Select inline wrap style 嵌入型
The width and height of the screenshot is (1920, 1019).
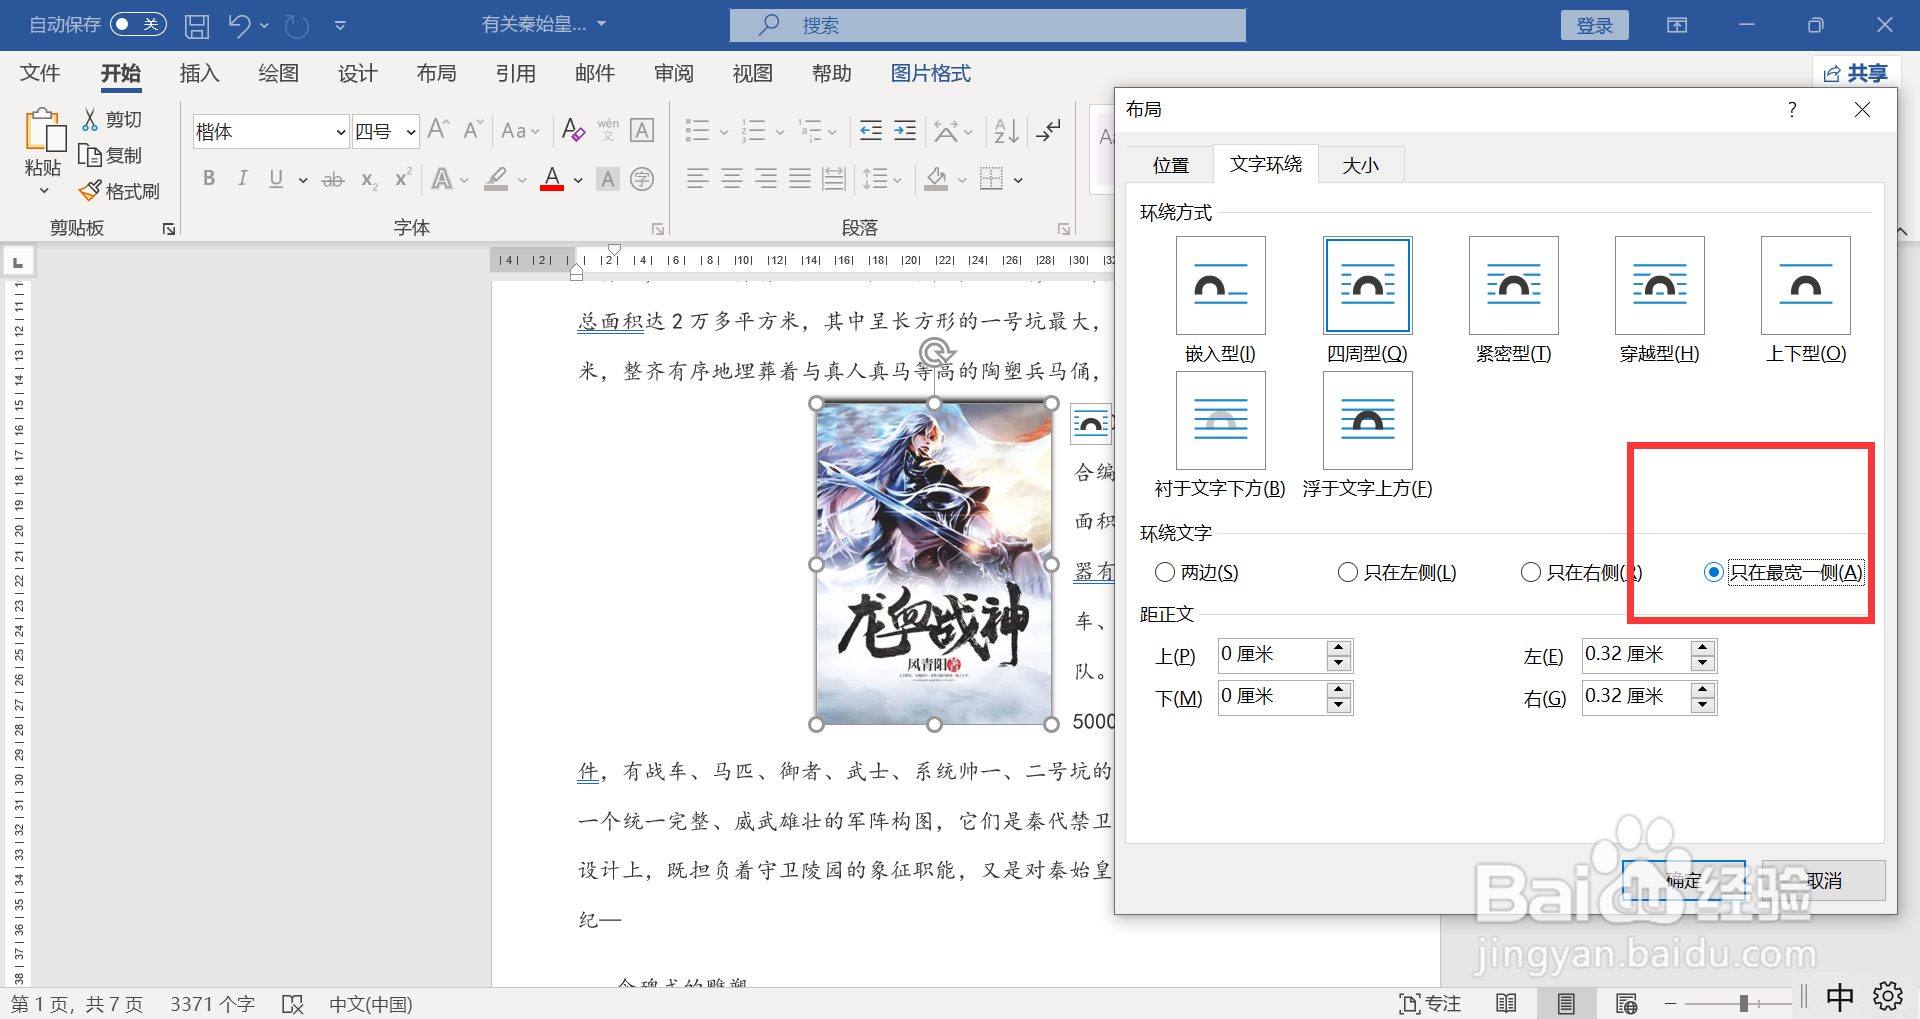(1220, 285)
